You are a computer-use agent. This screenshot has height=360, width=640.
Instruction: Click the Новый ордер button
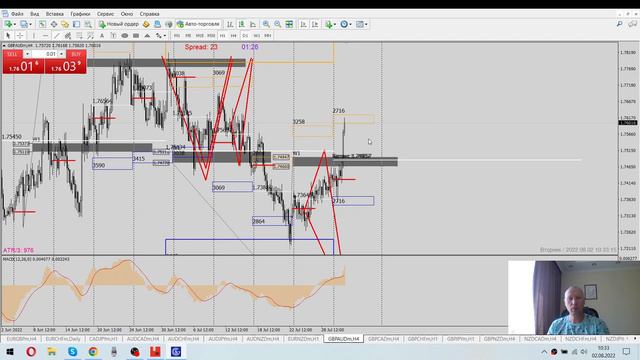[119, 24]
